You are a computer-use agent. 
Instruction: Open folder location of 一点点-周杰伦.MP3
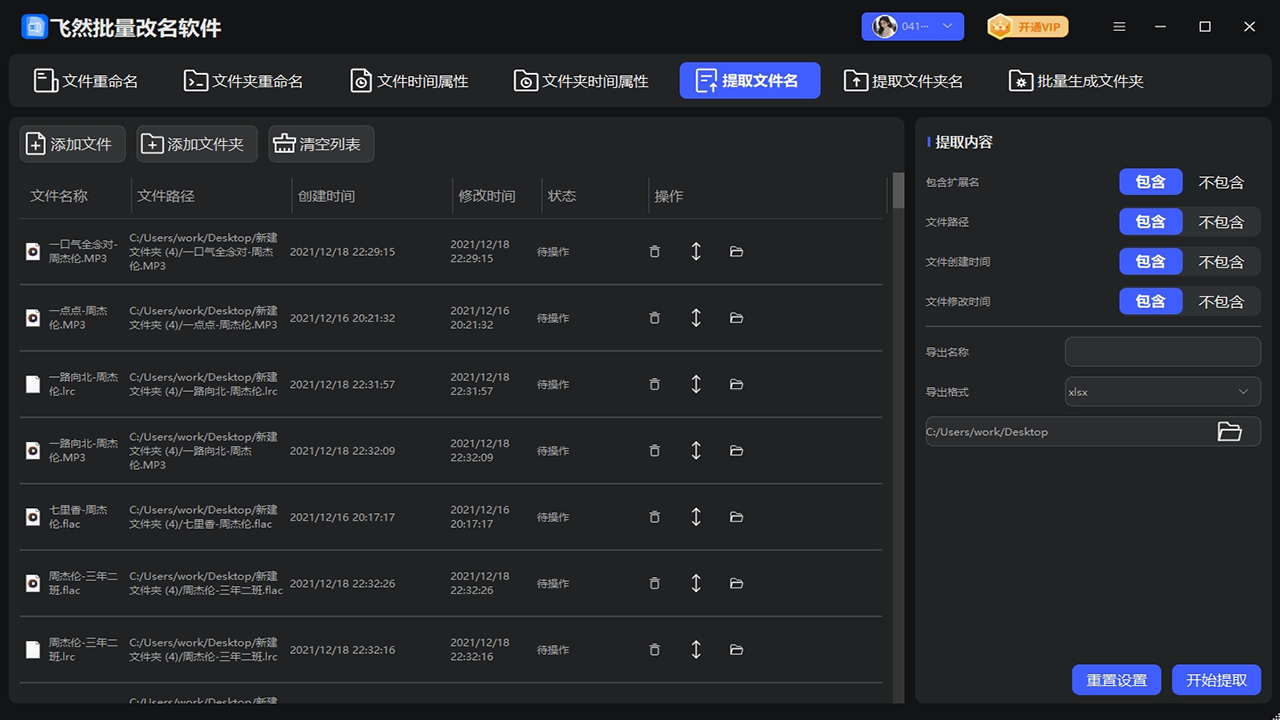pyautogui.click(x=736, y=317)
